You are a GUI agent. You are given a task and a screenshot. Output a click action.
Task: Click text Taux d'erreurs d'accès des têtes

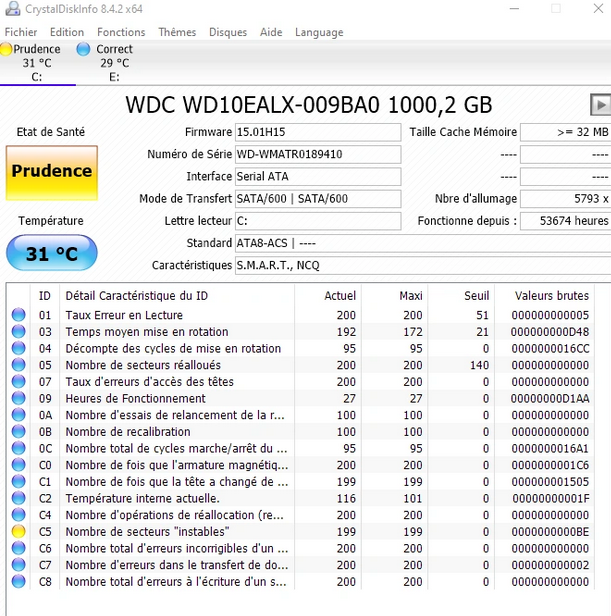[x=149, y=381]
